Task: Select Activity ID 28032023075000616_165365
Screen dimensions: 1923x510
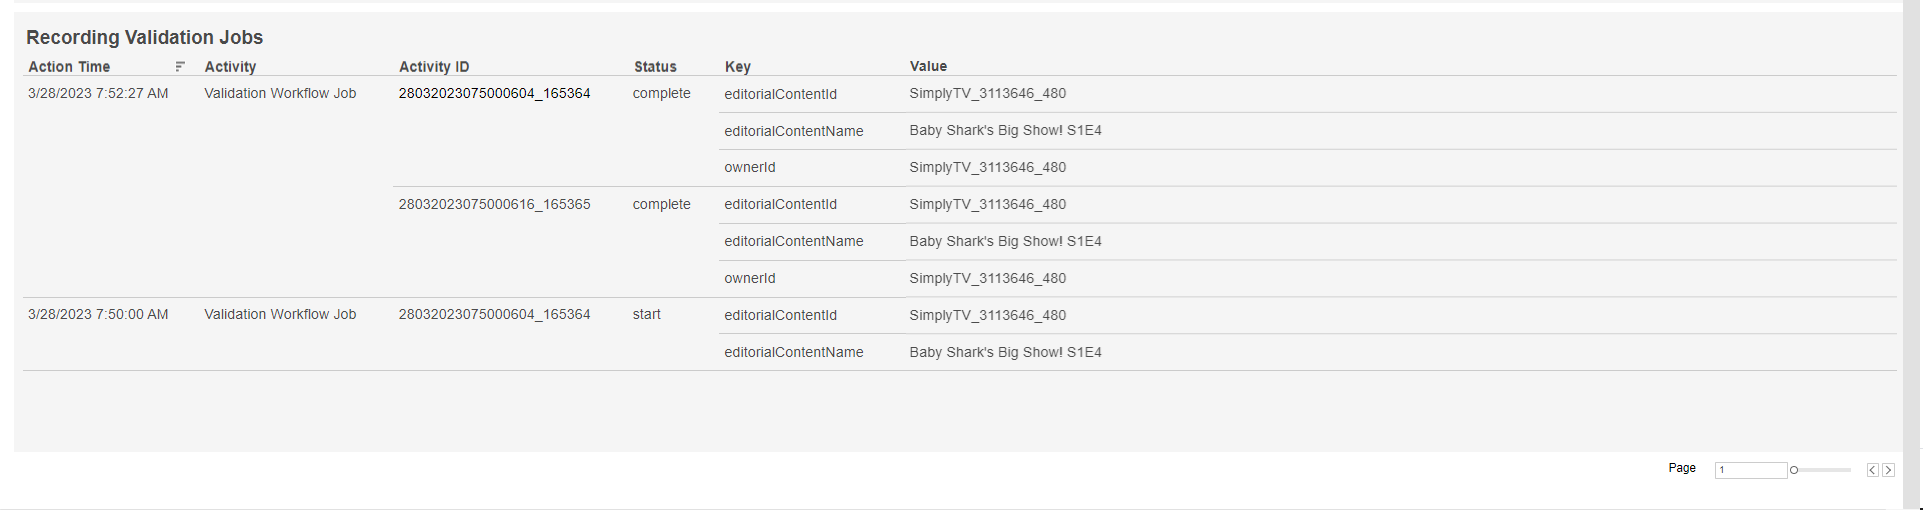Action: pos(494,204)
